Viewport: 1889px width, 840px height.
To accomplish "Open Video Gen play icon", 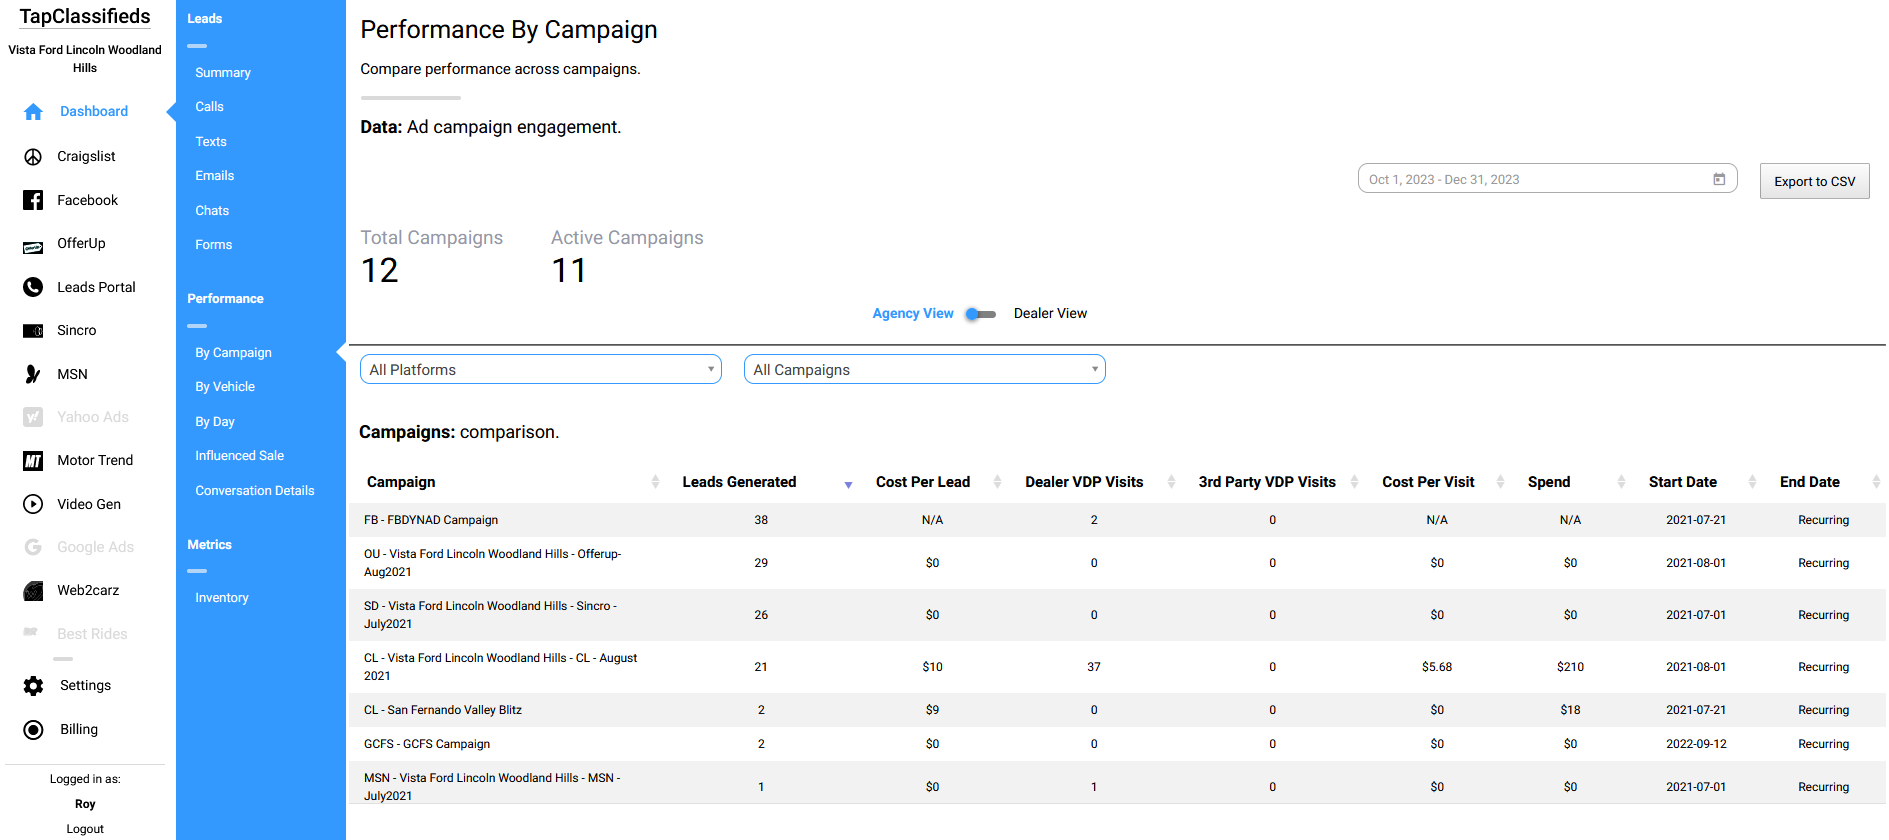I will click(33, 504).
